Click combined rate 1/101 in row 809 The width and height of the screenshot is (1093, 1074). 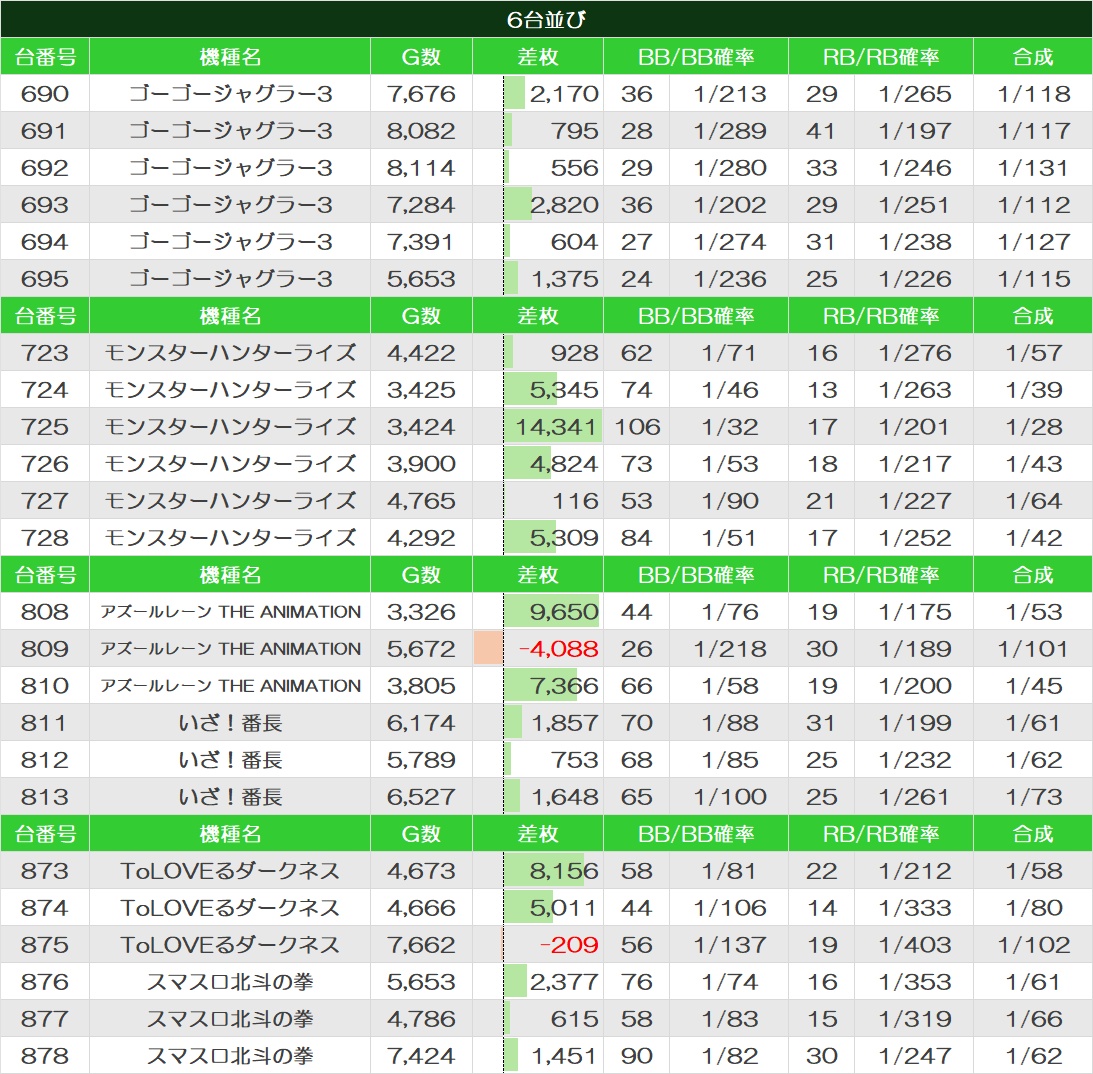tap(1033, 648)
